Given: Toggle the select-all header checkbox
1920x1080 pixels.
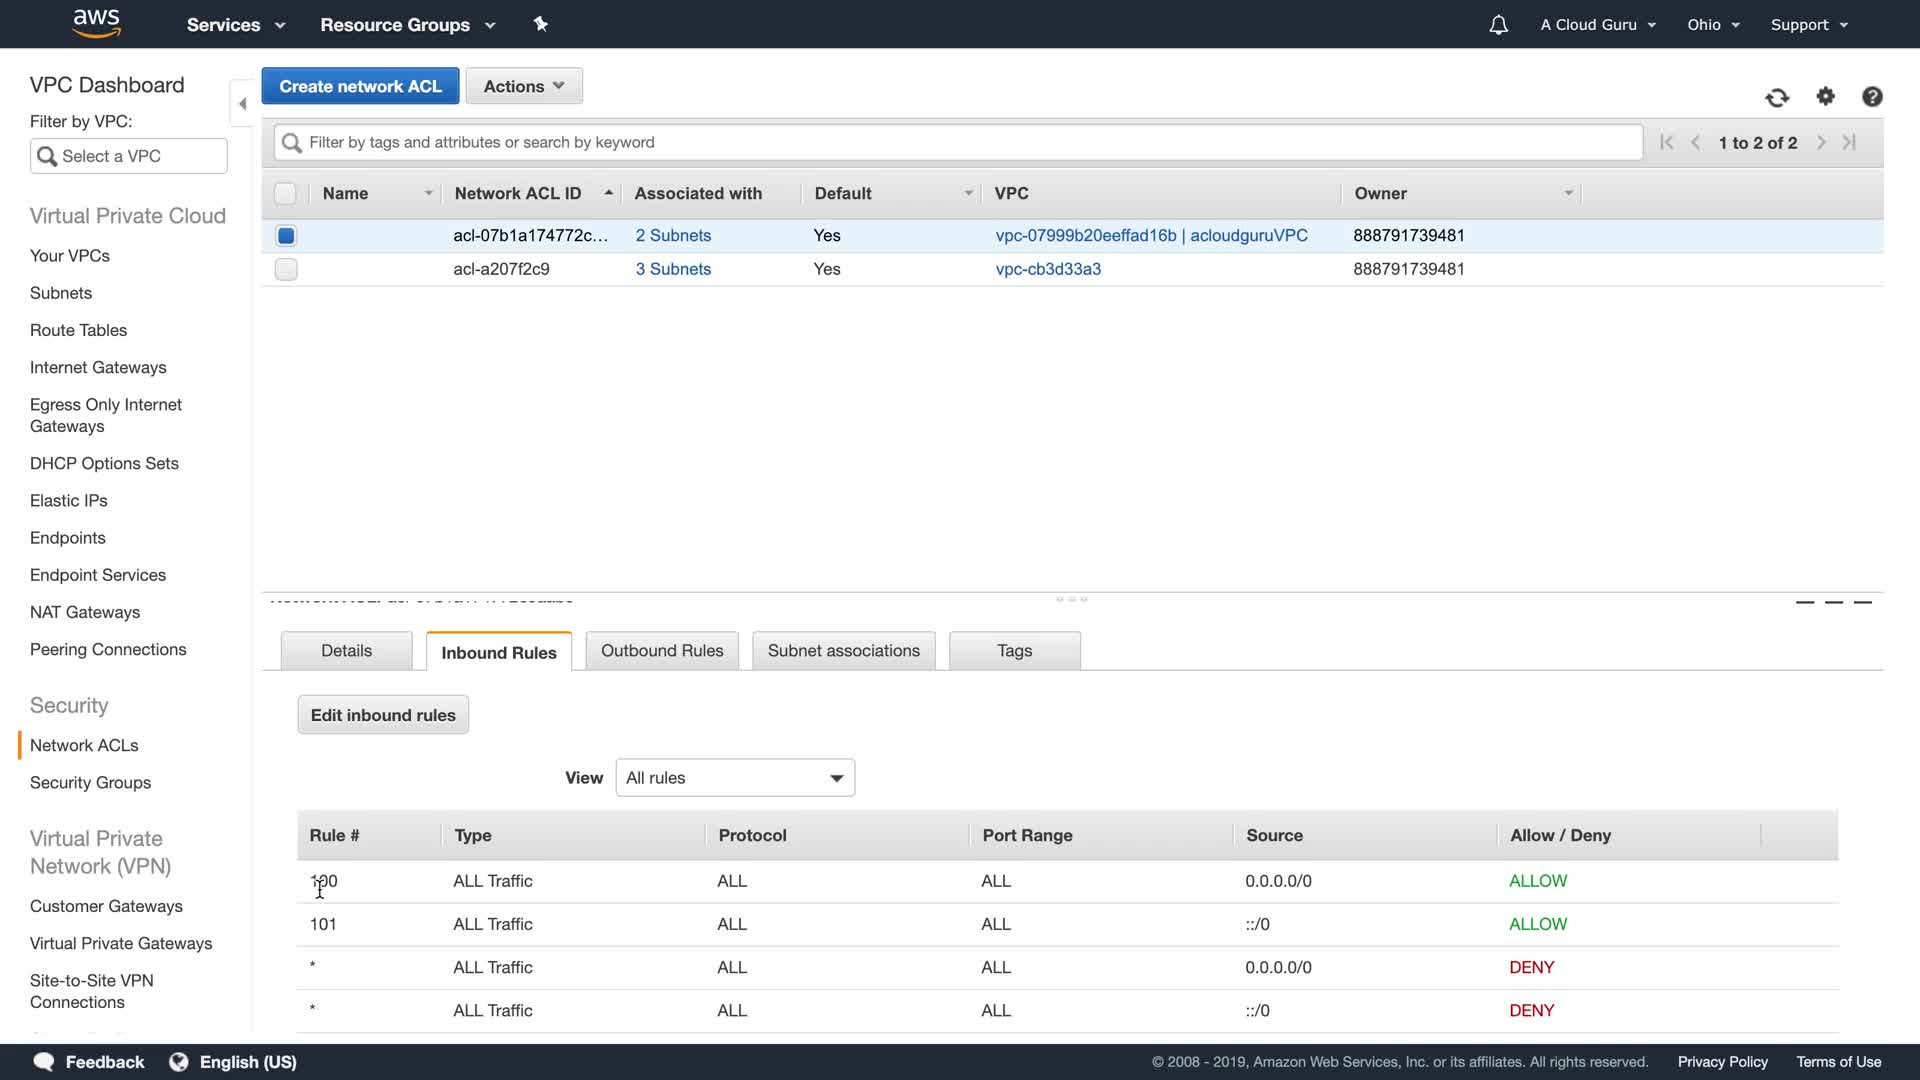Looking at the screenshot, I should [286, 194].
